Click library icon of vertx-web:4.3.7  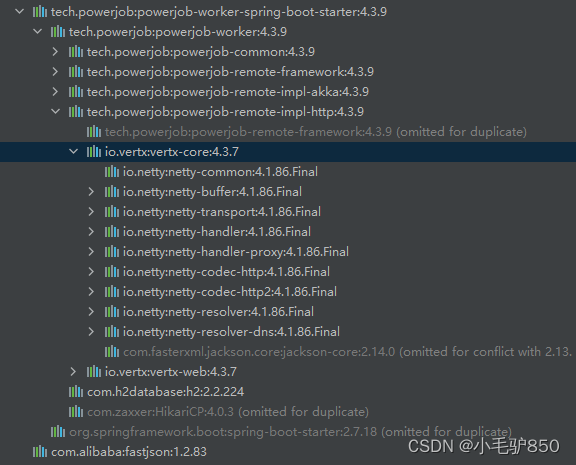point(94,372)
